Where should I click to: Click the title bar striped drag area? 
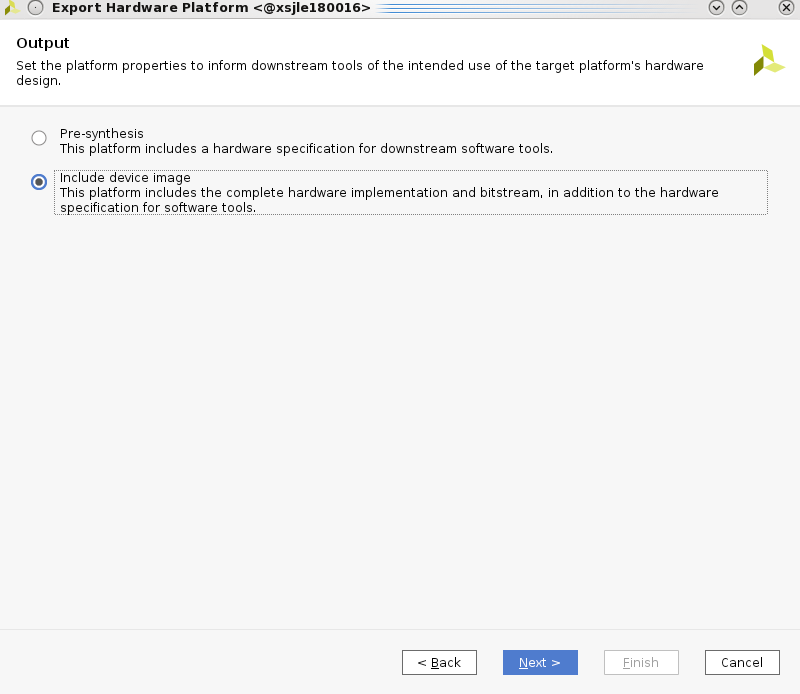click(x=538, y=8)
